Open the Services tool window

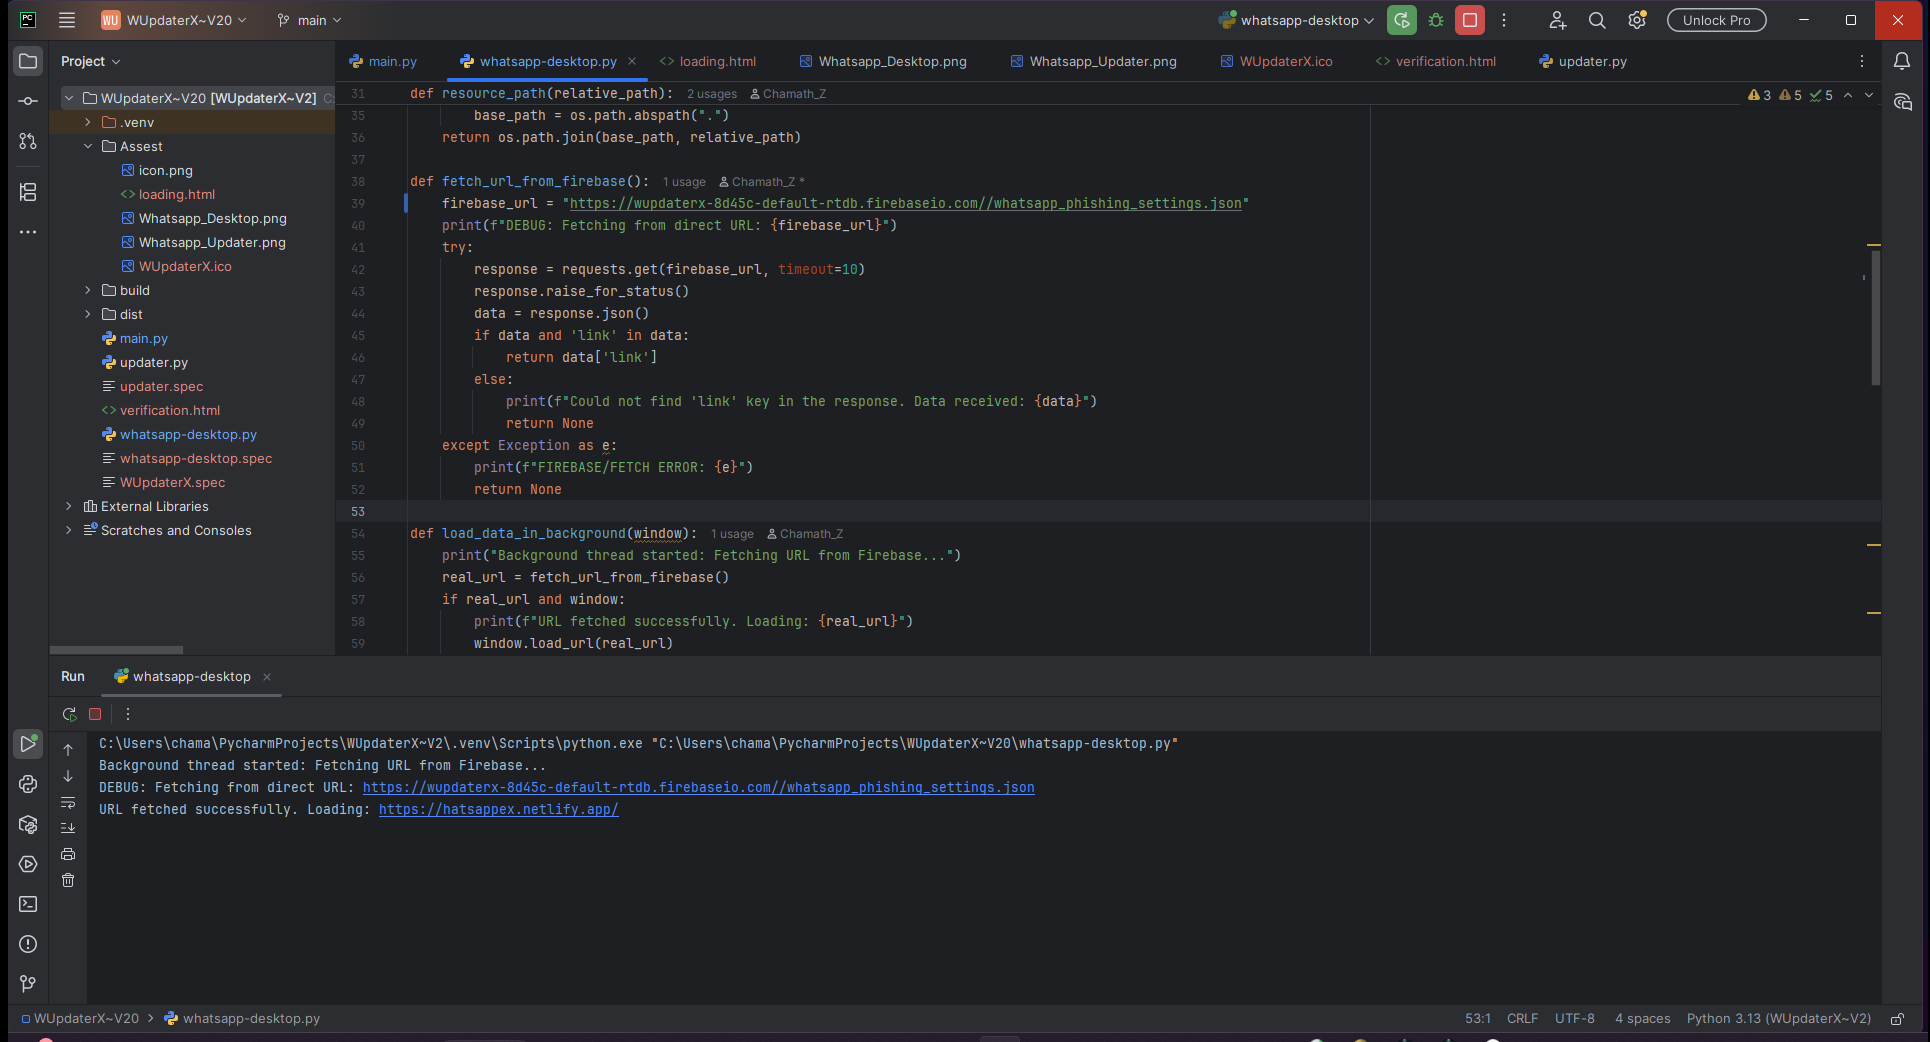coord(28,864)
